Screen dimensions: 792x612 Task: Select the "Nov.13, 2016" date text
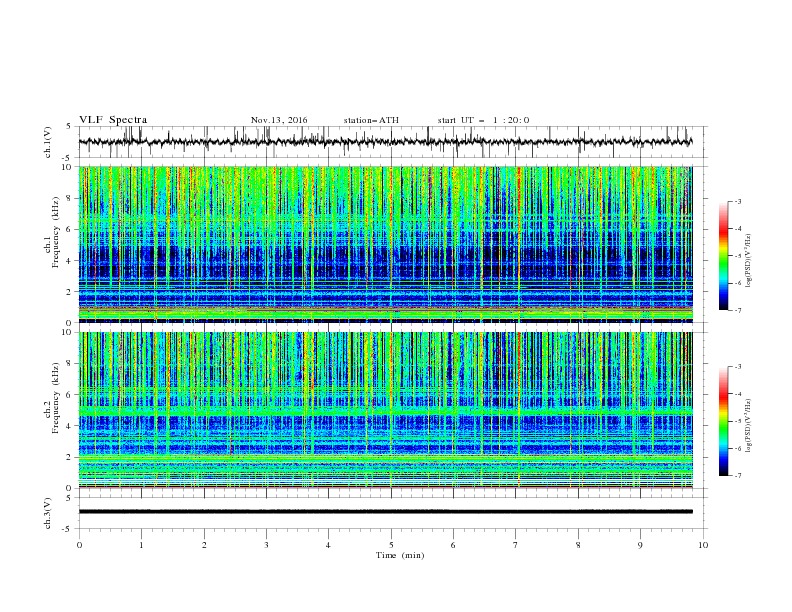click(x=279, y=120)
